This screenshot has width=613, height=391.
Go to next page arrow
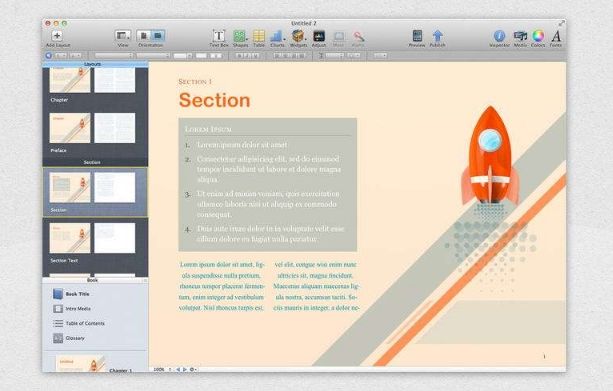click(185, 369)
